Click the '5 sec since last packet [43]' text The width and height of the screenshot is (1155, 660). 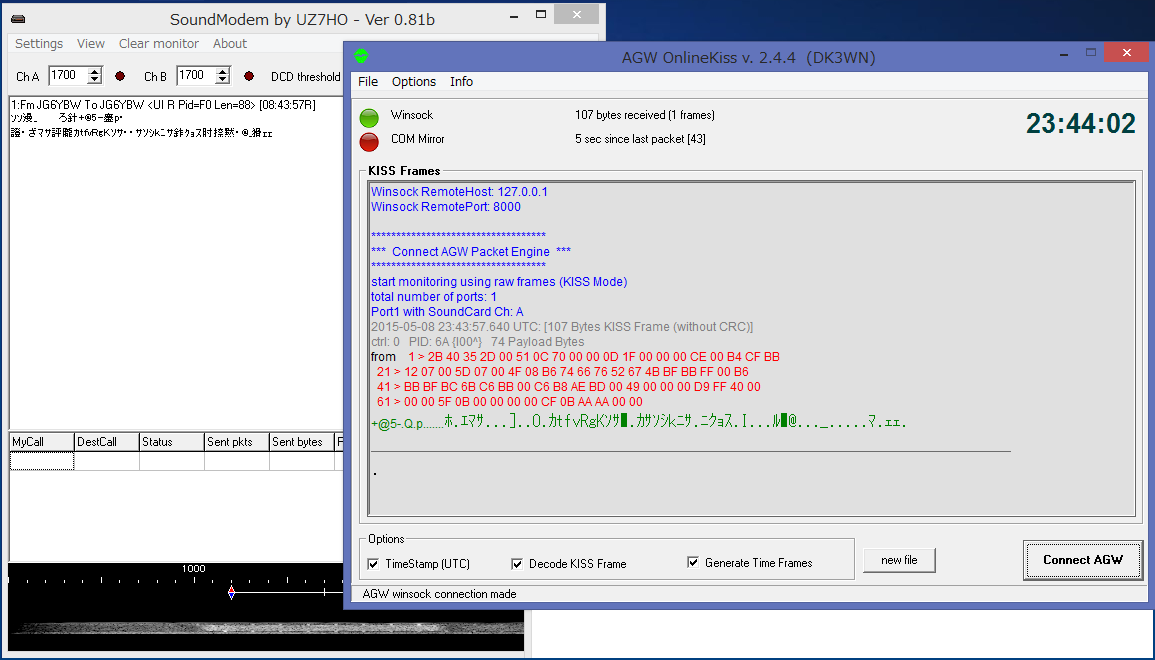(x=640, y=139)
